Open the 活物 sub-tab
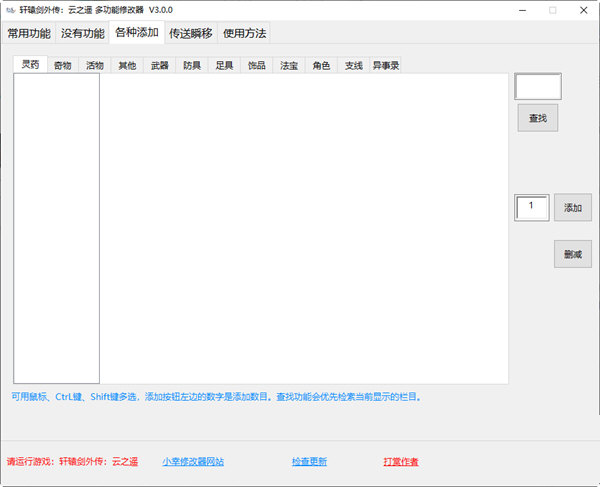Image resolution: width=600 pixels, height=487 pixels. [95, 65]
